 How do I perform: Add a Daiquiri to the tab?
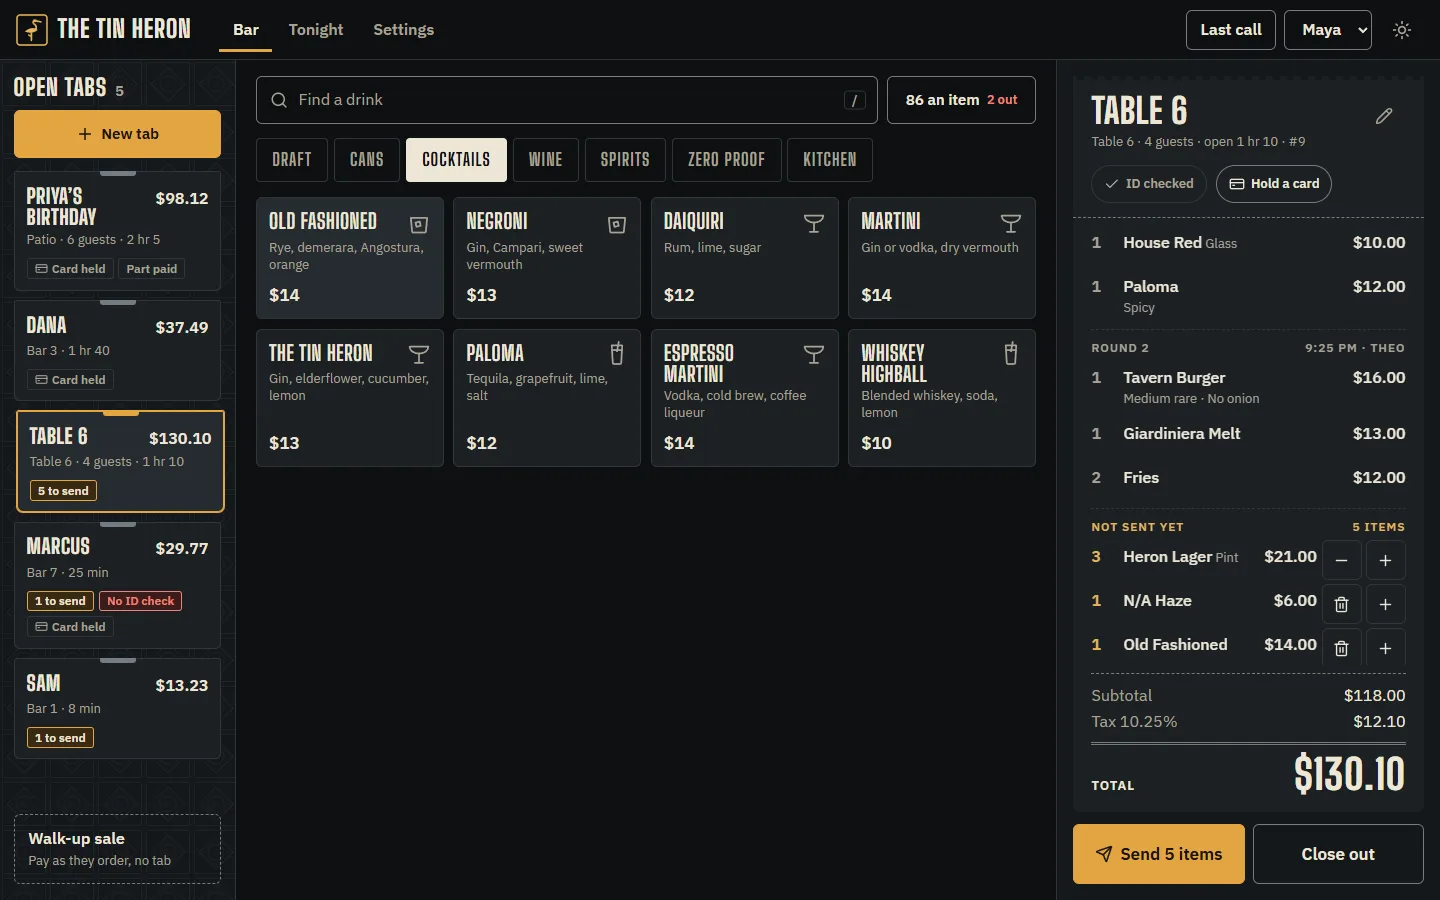point(745,258)
